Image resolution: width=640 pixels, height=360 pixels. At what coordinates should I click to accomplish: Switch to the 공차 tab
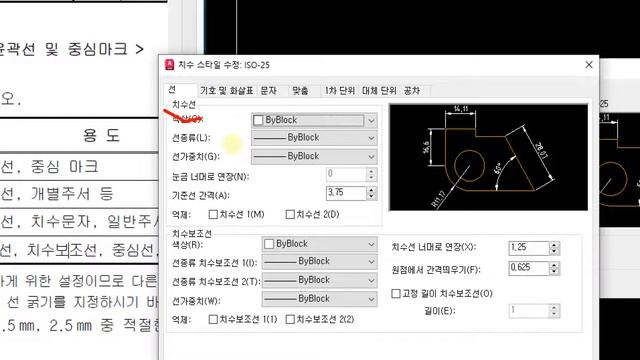pos(411,91)
